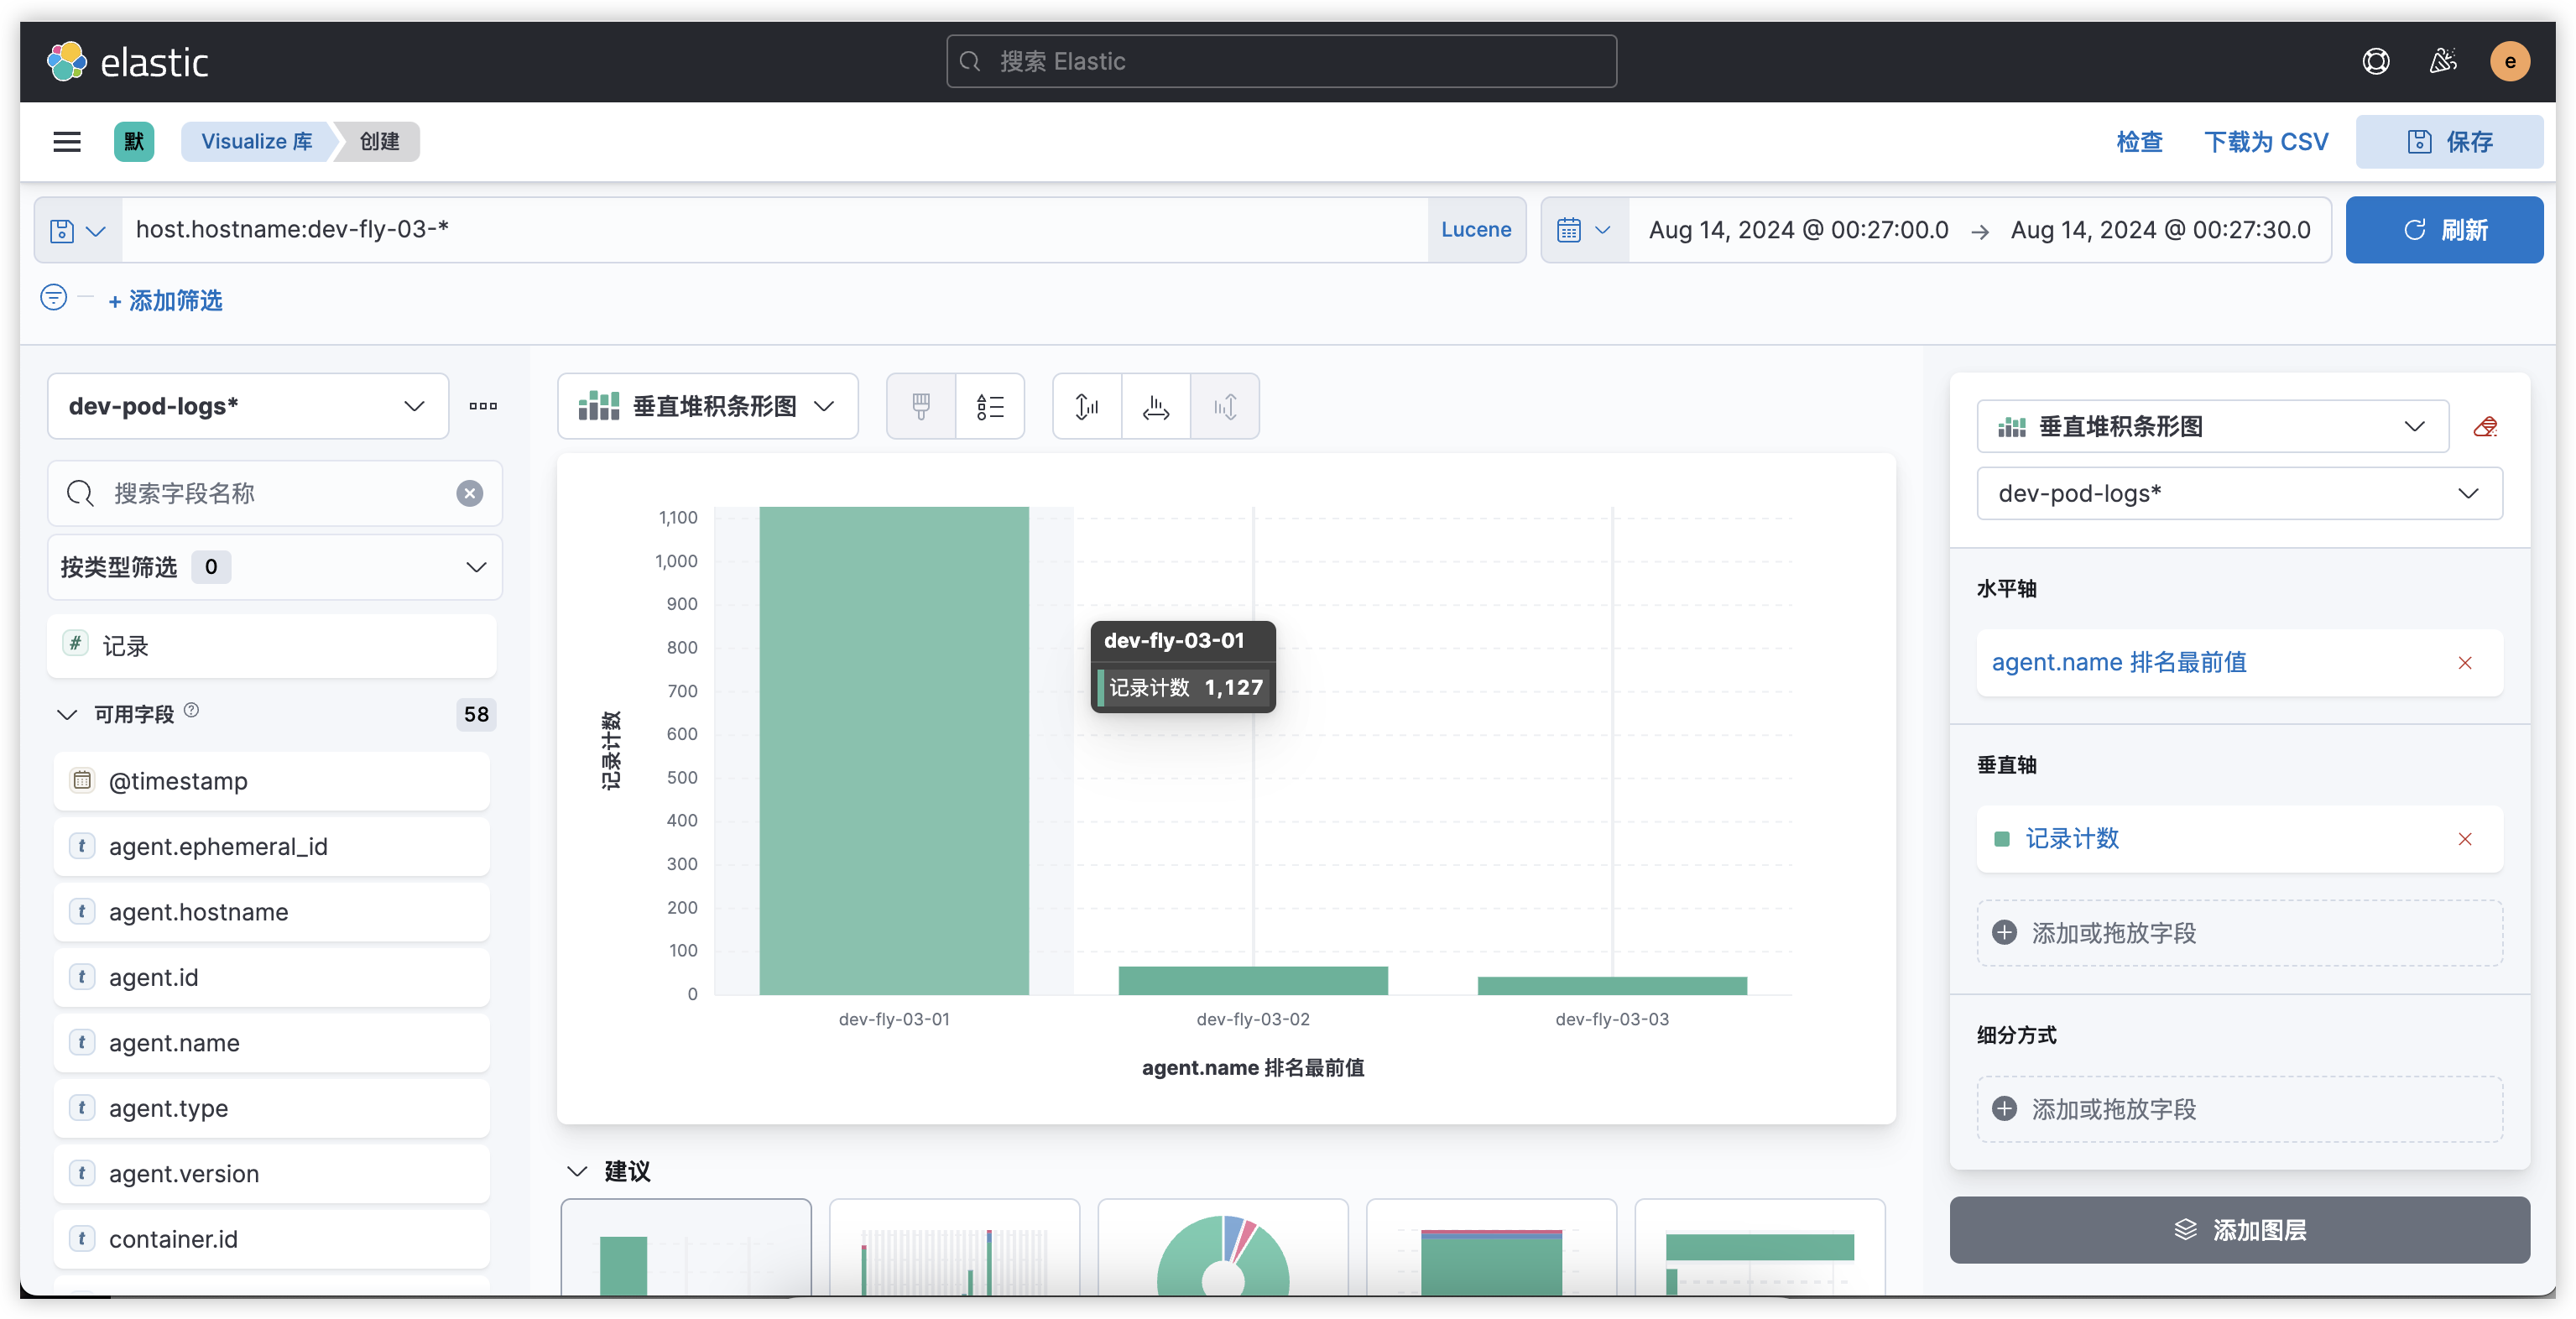Open the hamburger navigation menu
This screenshot has width=2576, height=1319.
point(67,141)
